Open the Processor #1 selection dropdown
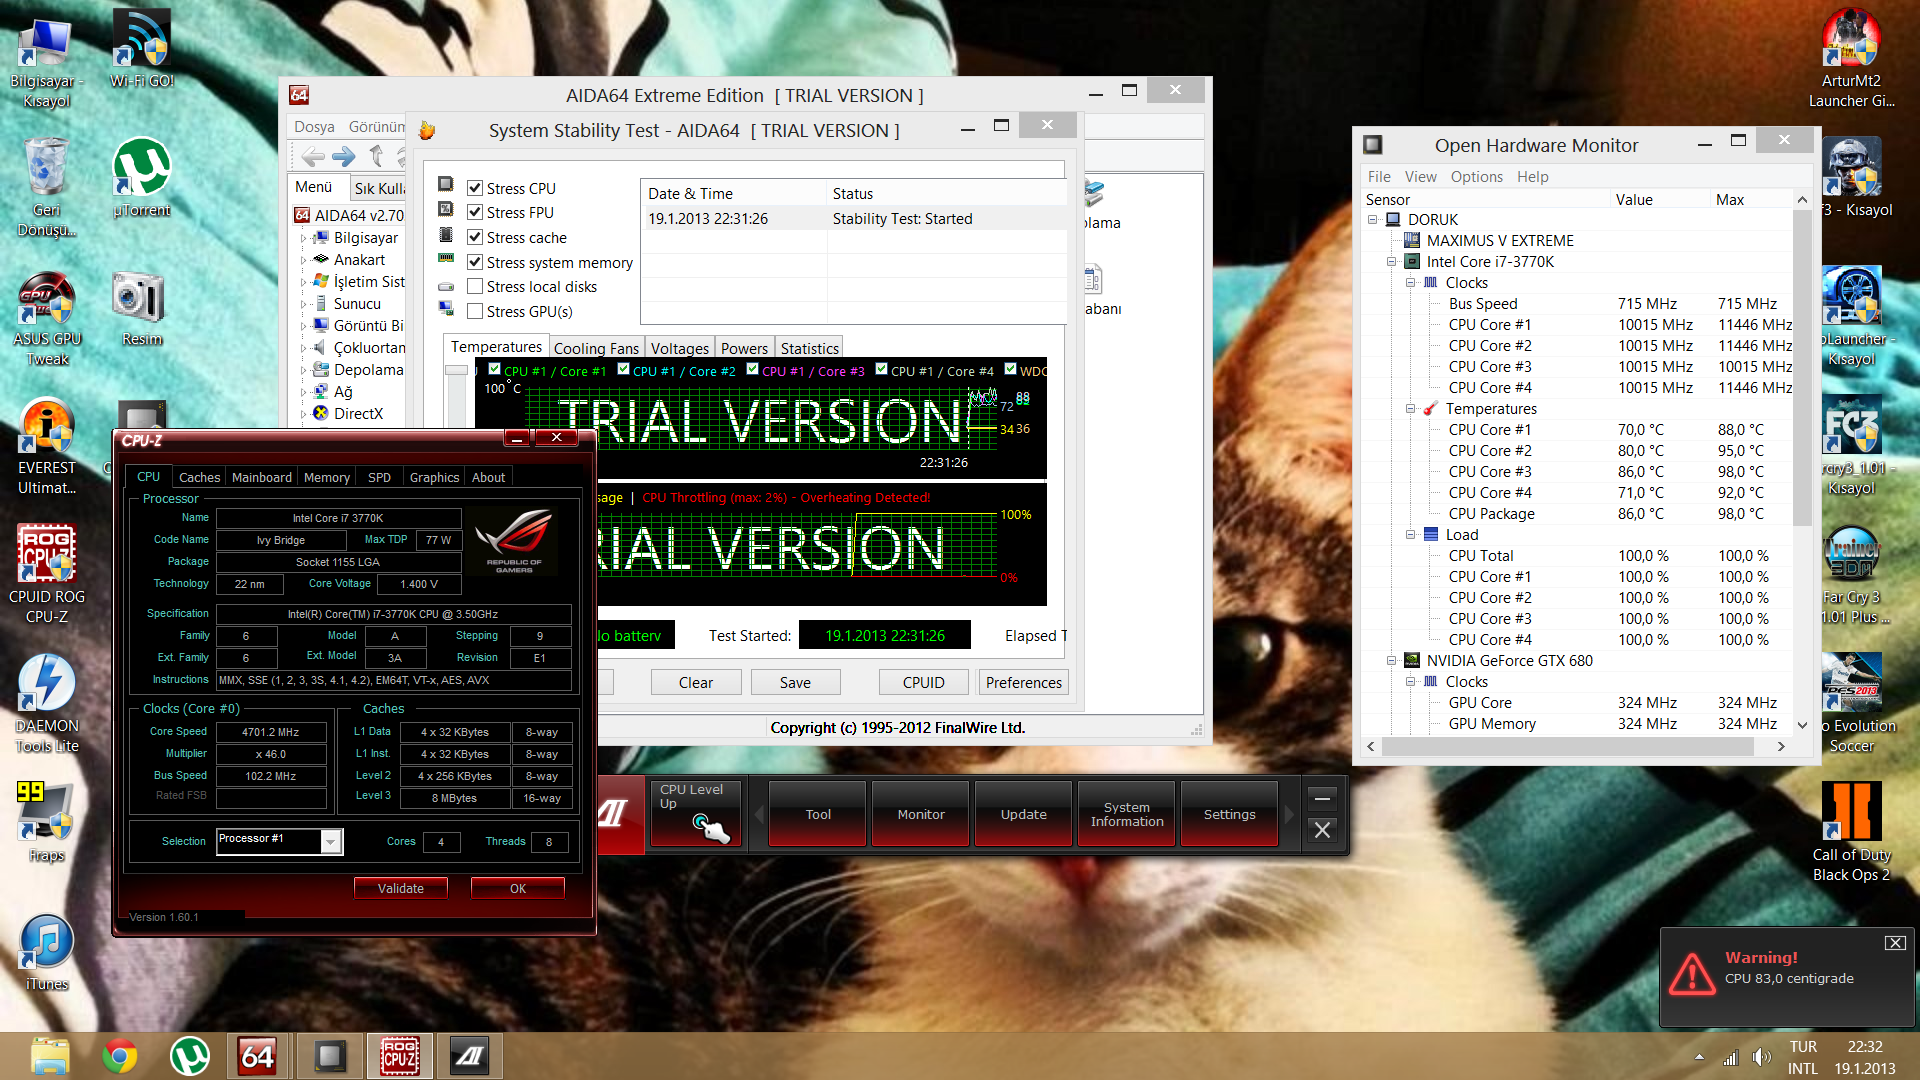 (x=331, y=842)
